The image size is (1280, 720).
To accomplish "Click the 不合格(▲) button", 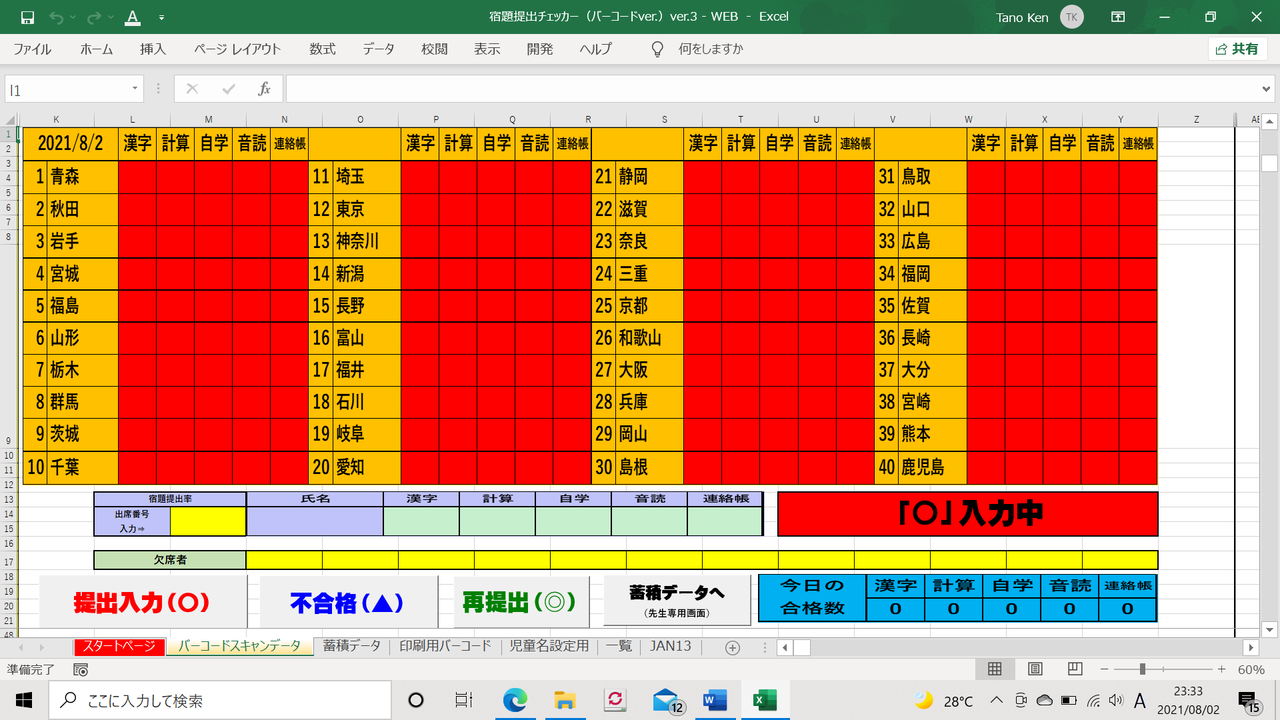I will click(349, 603).
